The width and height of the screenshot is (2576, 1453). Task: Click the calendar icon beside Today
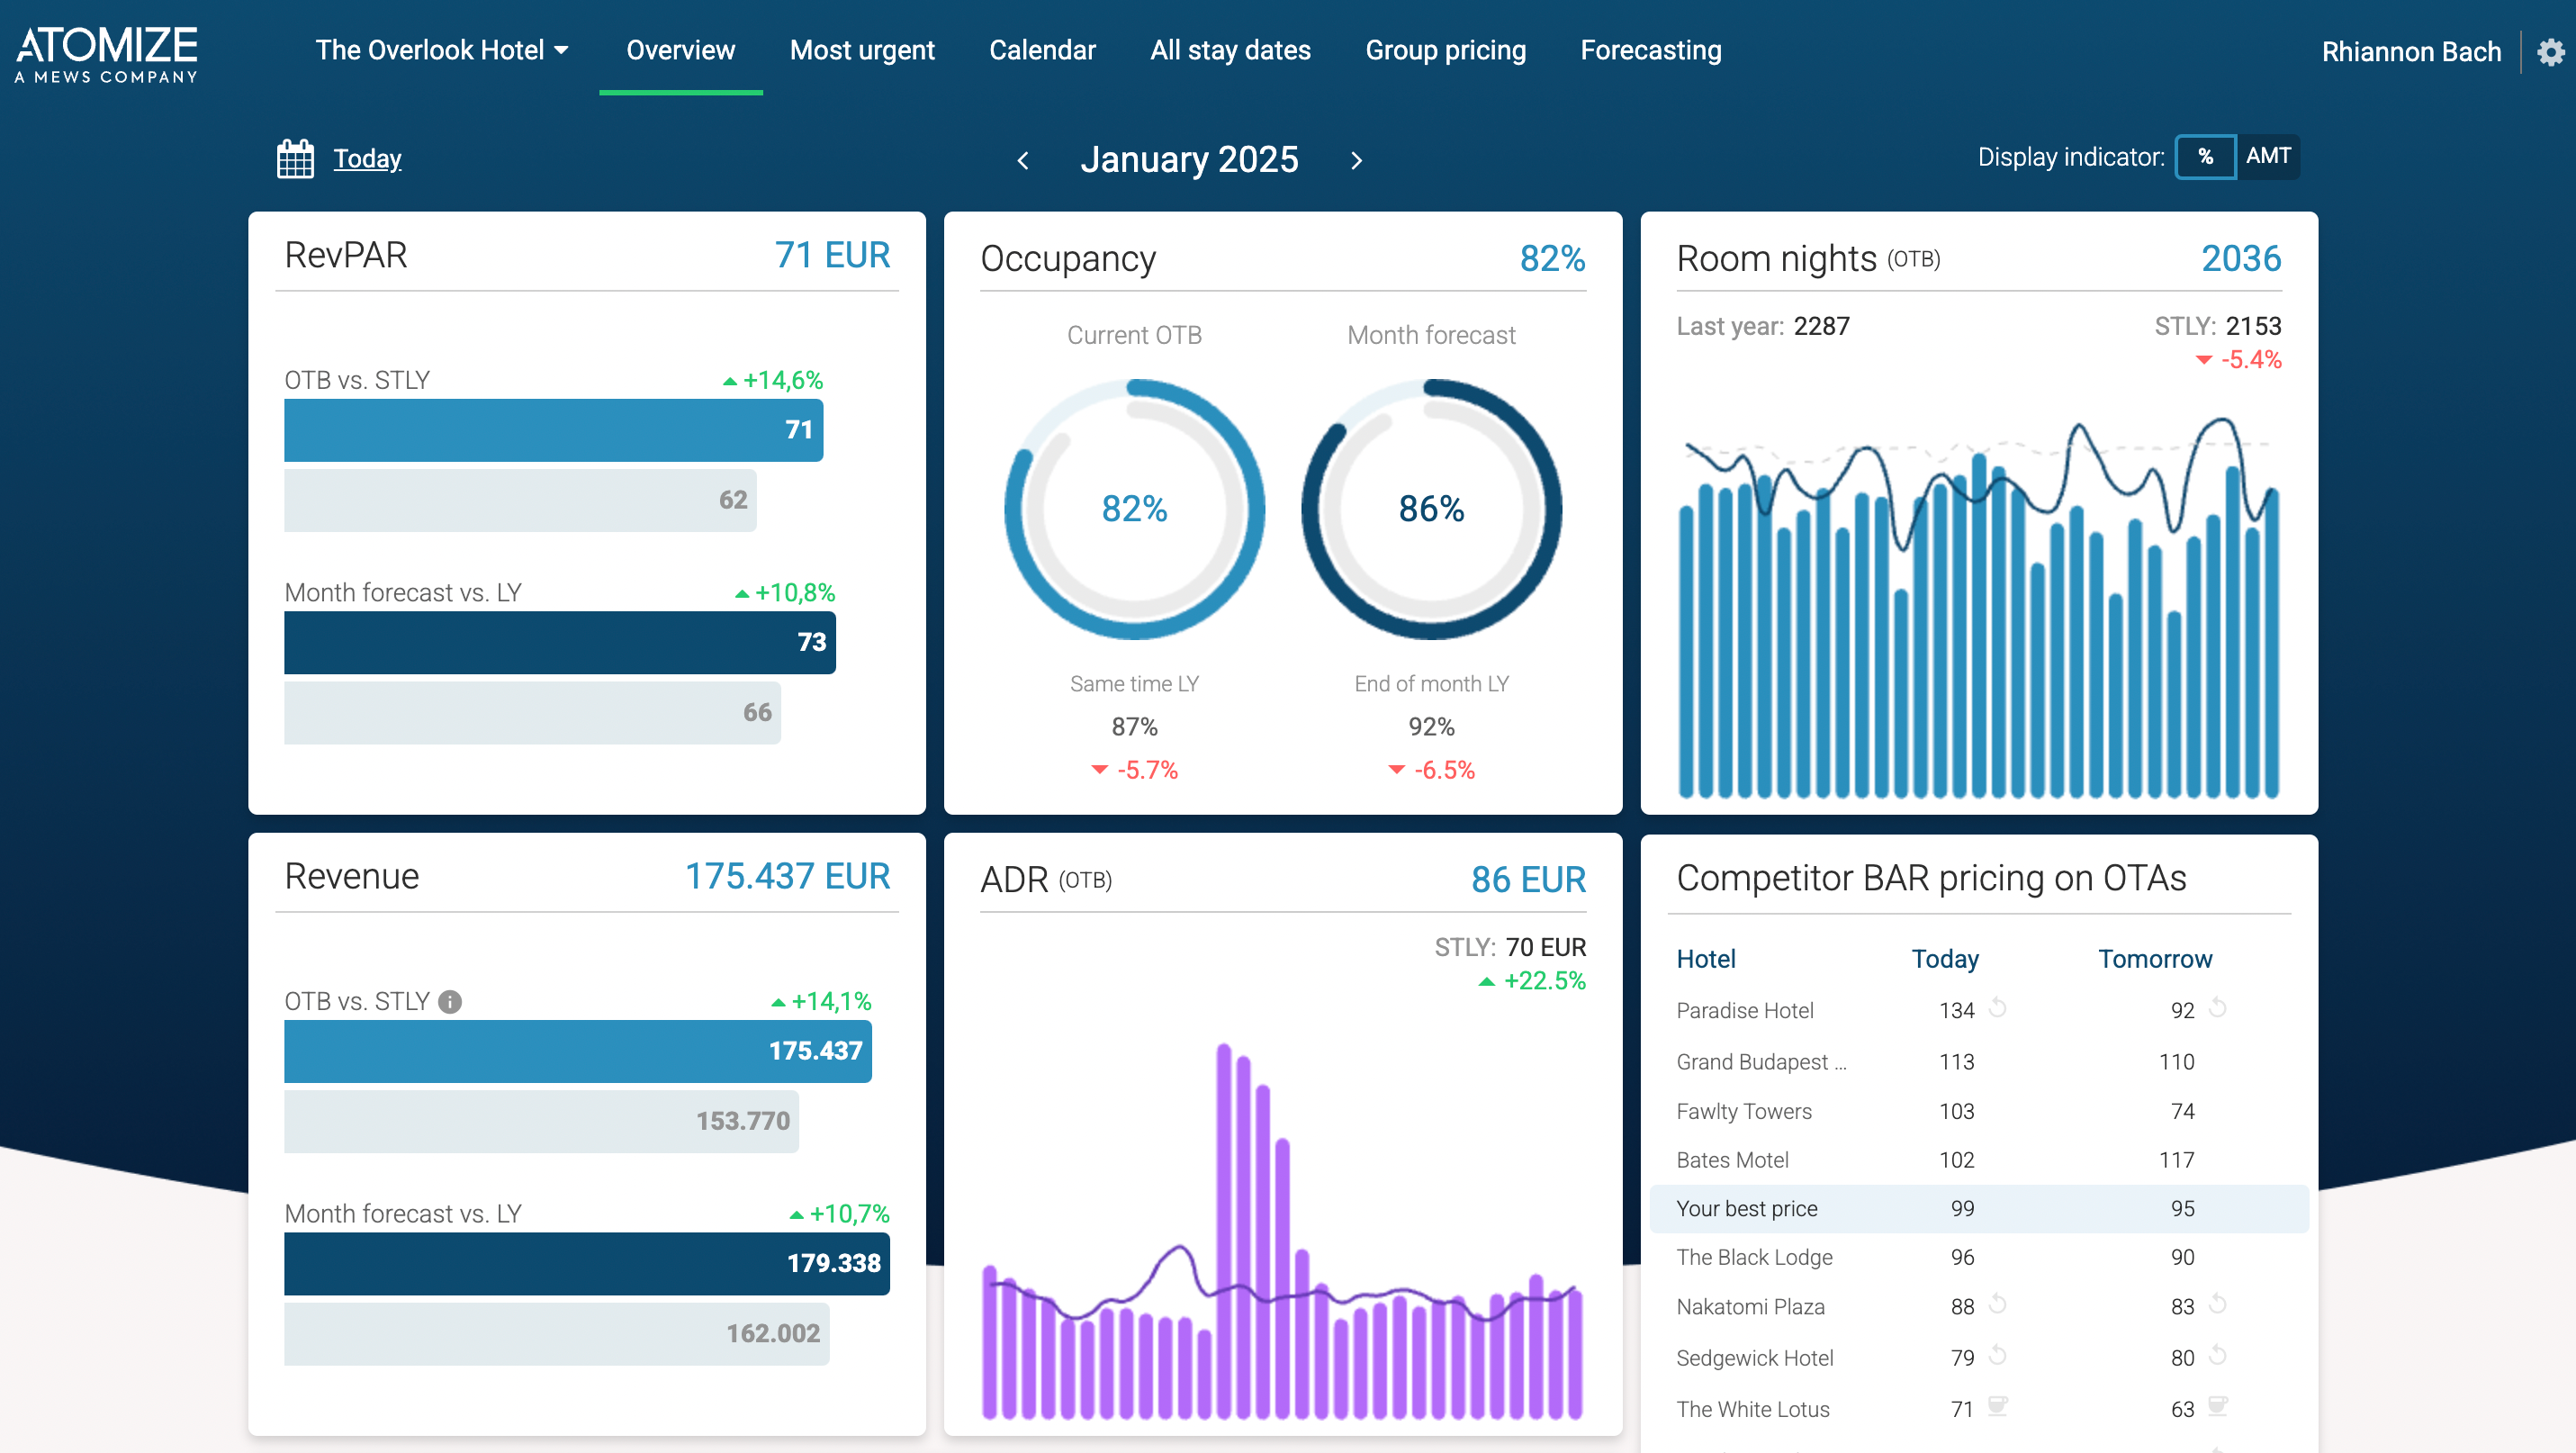click(x=295, y=159)
